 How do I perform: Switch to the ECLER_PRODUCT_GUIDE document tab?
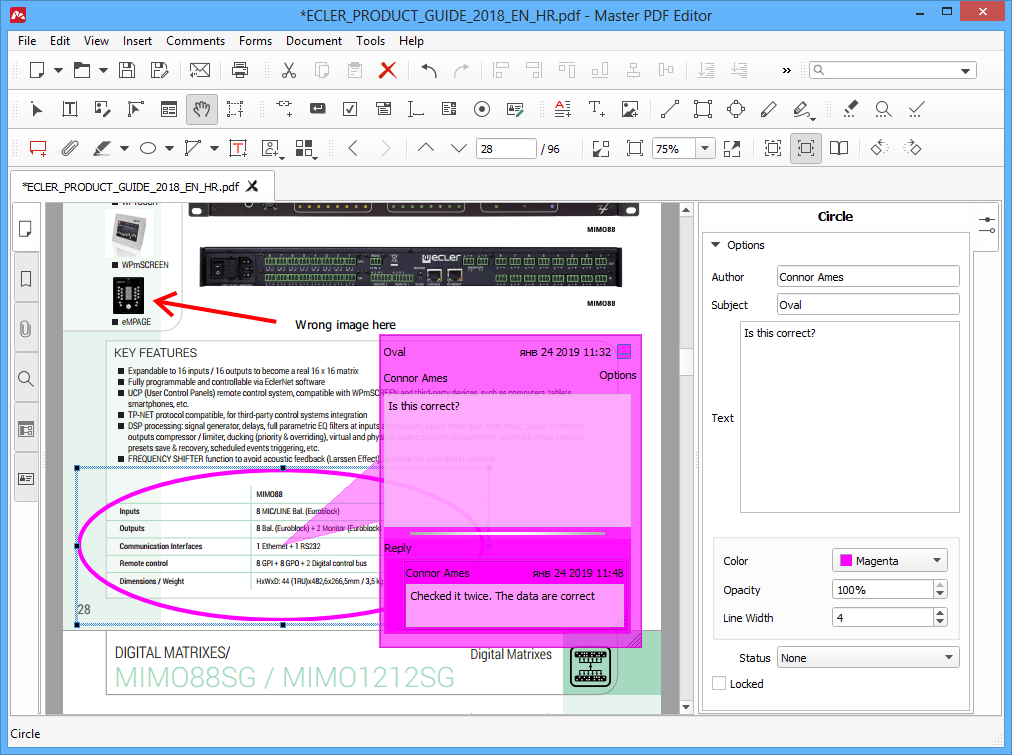pos(130,186)
